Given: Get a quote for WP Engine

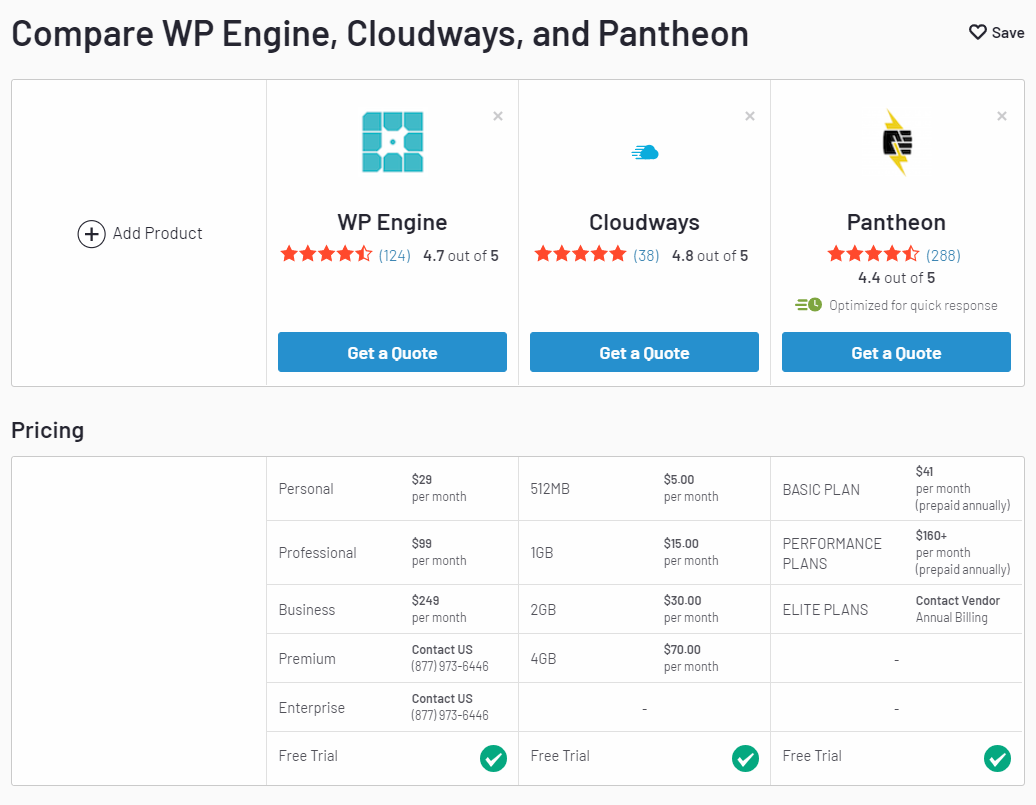Looking at the screenshot, I should coord(392,353).
